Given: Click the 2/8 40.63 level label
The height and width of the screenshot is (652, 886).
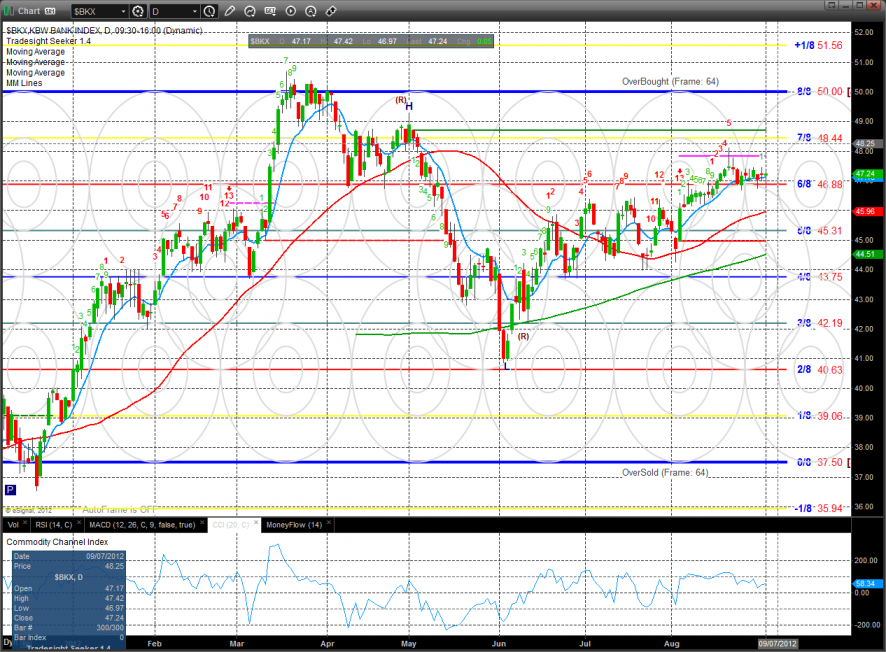Looking at the screenshot, I should tap(819, 370).
